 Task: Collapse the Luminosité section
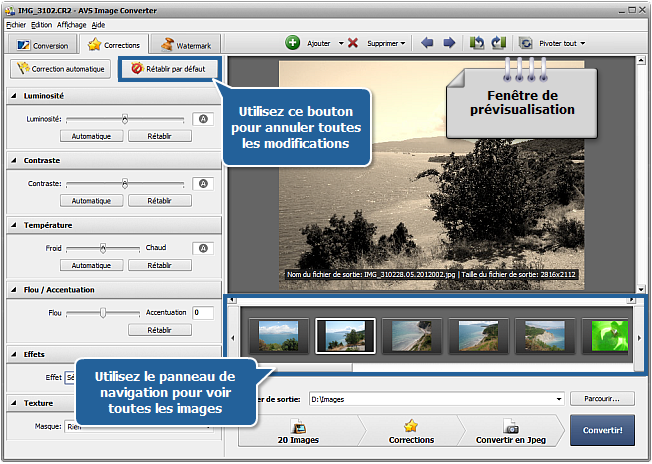(x=14, y=96)
